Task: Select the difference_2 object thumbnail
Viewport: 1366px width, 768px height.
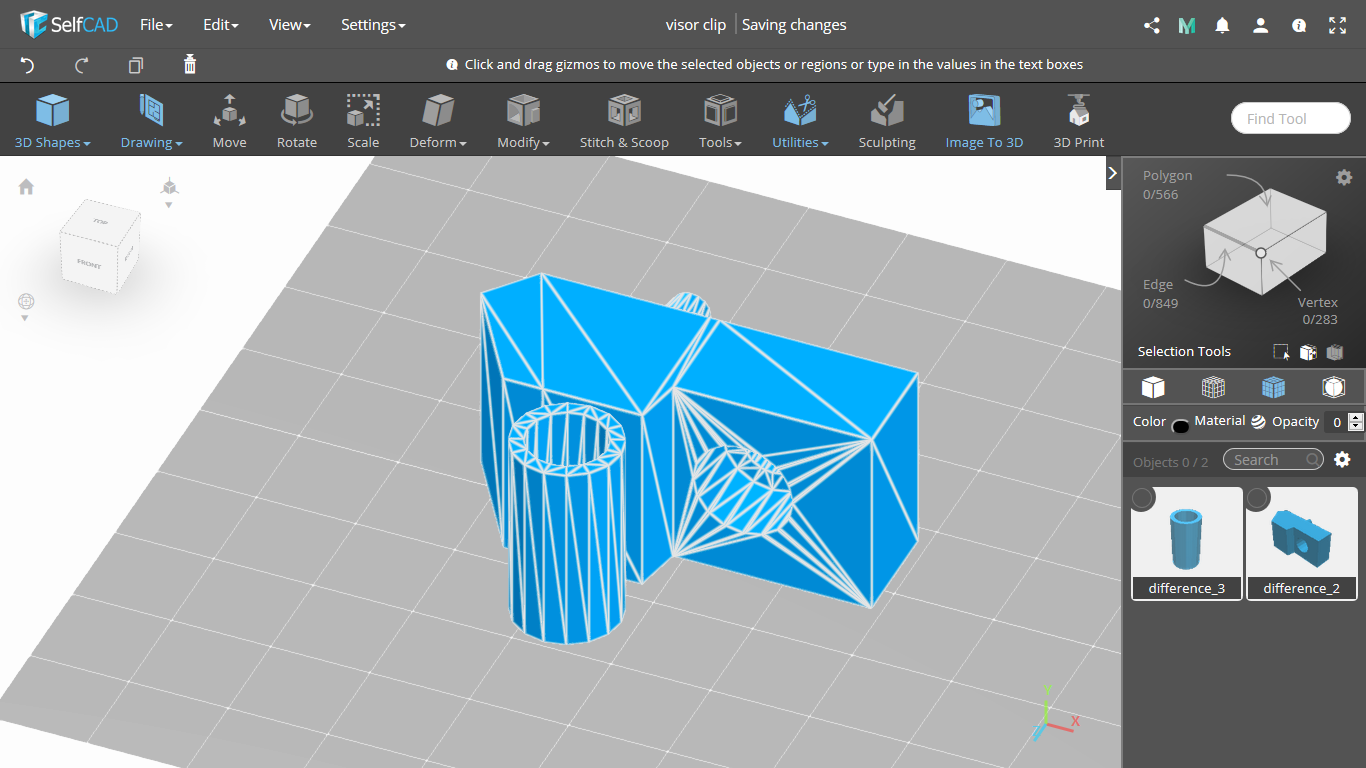Action: pyautogui.click(x=1301, y=543)
